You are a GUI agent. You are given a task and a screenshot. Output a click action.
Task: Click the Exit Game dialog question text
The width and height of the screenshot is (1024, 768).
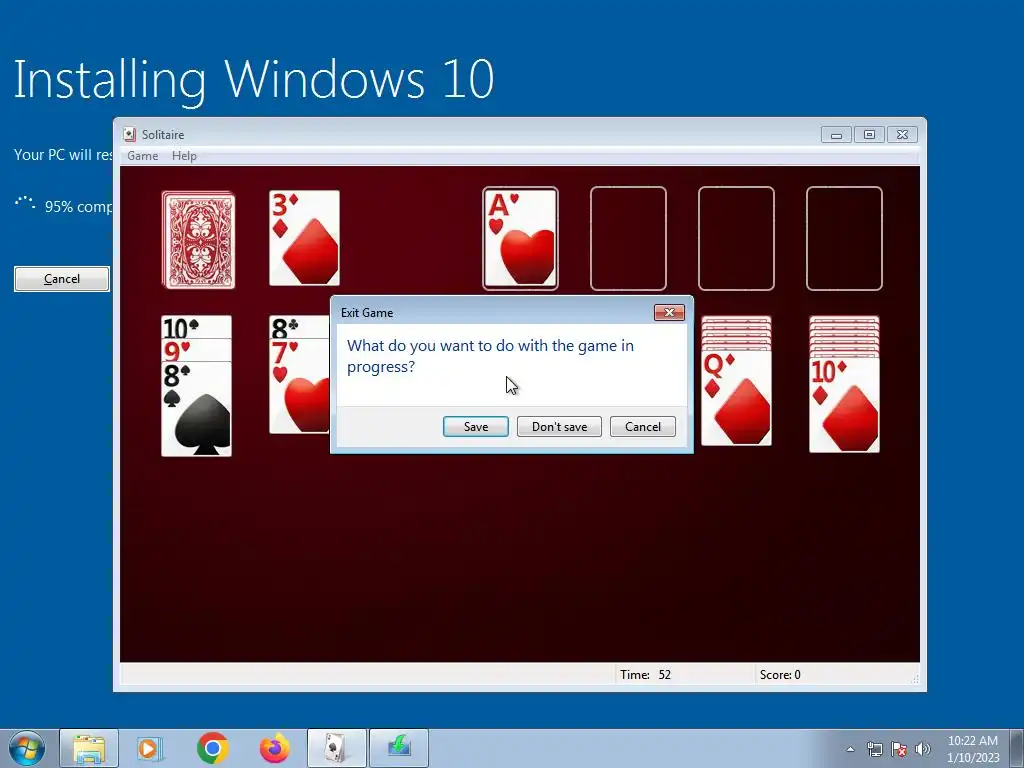490,356
